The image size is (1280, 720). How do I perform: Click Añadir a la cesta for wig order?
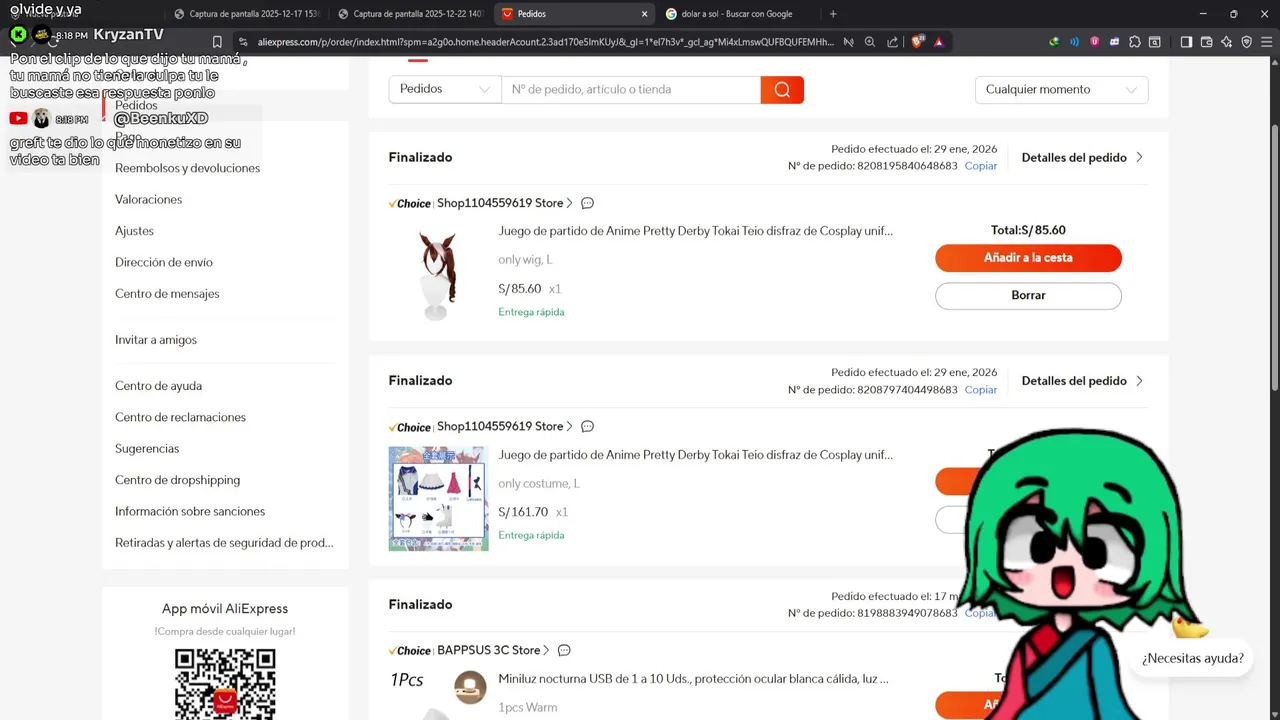(x=1028, y=258)
